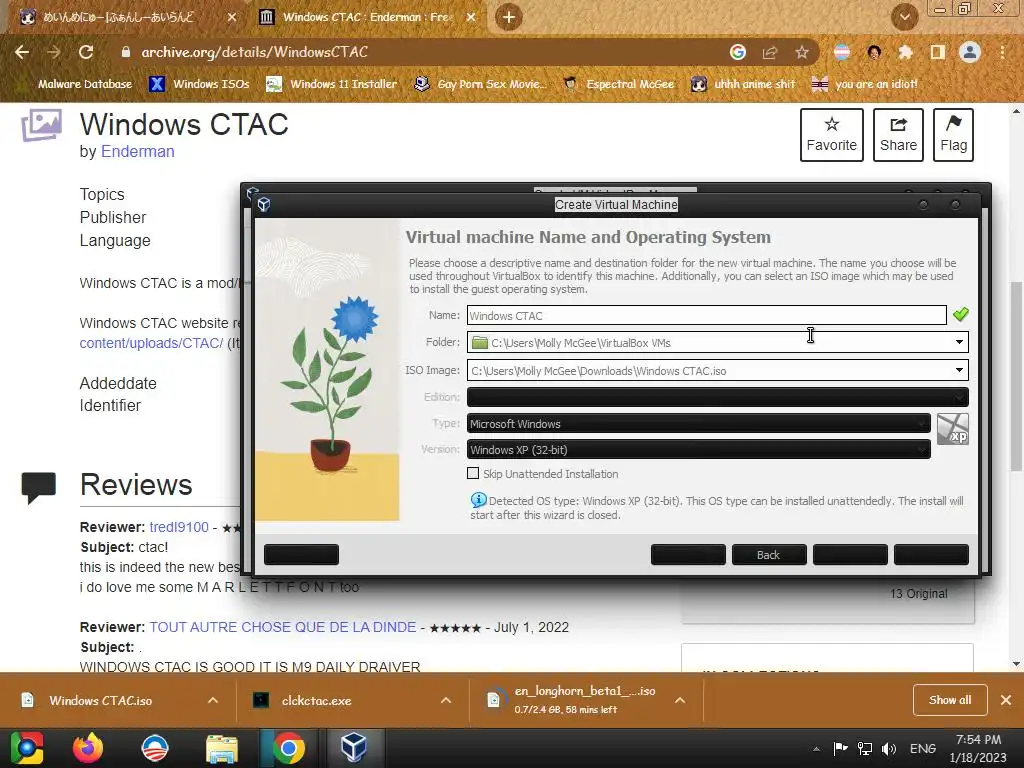
Task: Close the downloads bar
Action: tap(1006, 700)
